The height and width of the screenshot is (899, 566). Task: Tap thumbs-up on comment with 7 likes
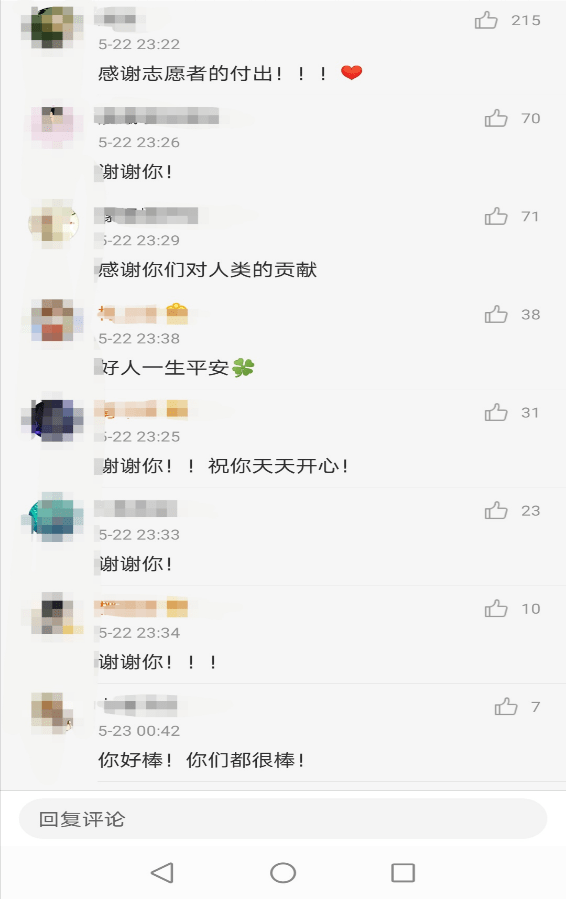pos(506,706)
